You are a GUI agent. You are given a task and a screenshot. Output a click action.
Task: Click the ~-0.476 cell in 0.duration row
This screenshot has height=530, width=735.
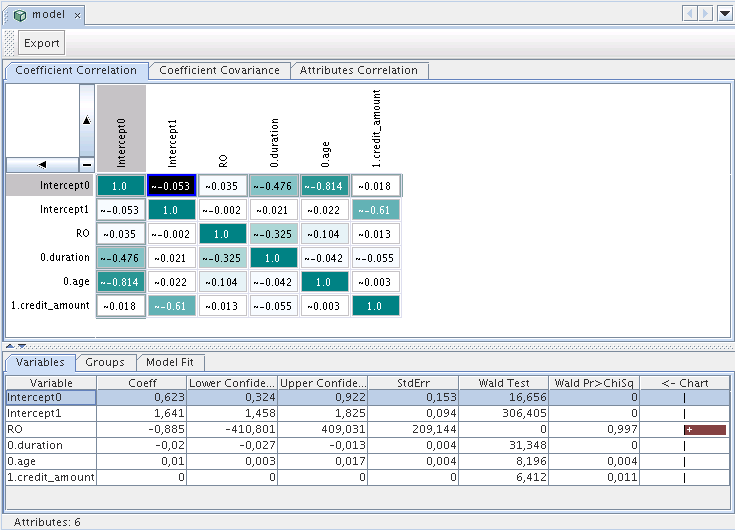click(x=120, y=258)
